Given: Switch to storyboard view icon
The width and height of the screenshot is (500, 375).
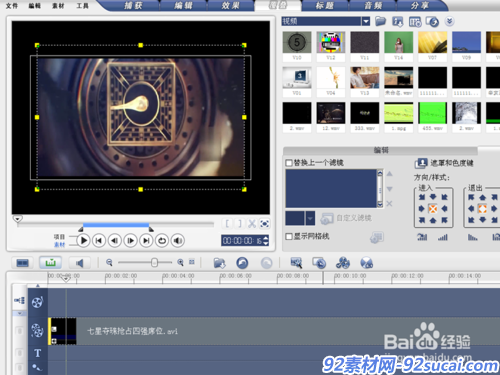Looking at the screenshot, I should pyautogui.click(x=22, y=263).
